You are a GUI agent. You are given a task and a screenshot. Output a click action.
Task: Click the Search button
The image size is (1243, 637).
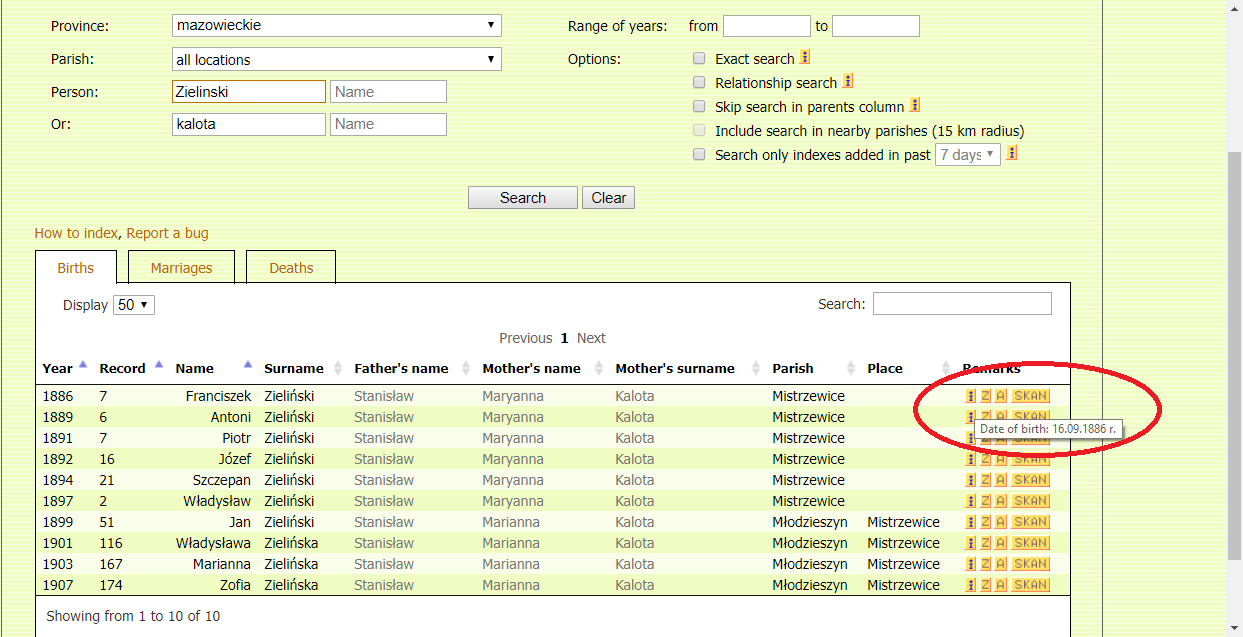pos(522,197)
